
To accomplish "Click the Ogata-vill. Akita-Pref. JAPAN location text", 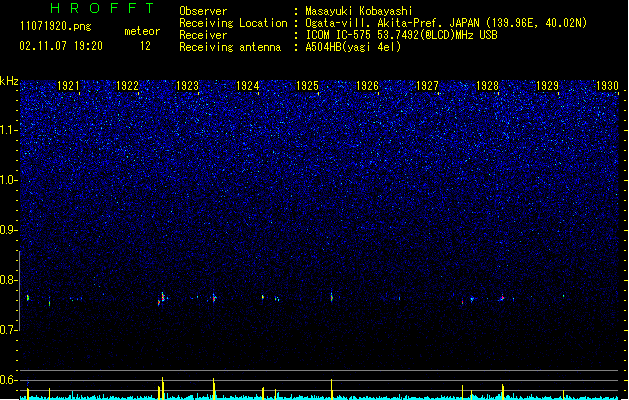I will (446, 23).
